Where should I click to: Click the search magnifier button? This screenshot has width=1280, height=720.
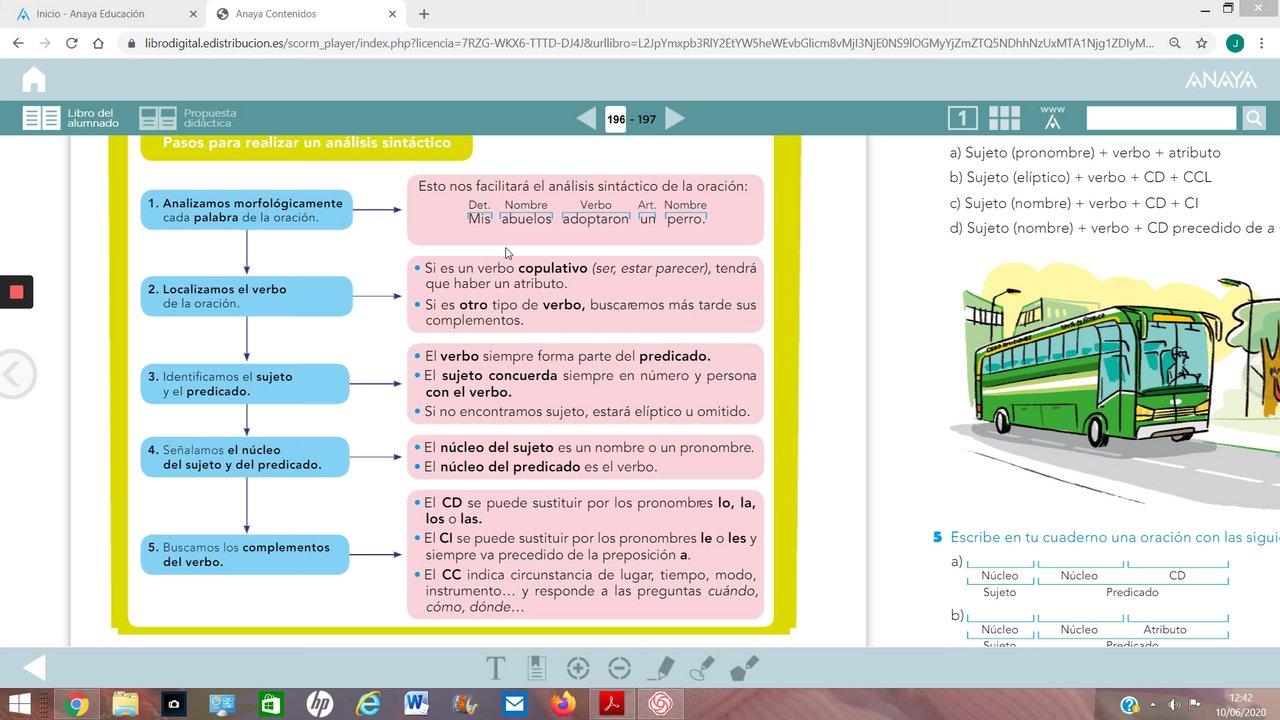pyautogui.click(x=1254, y=119)
